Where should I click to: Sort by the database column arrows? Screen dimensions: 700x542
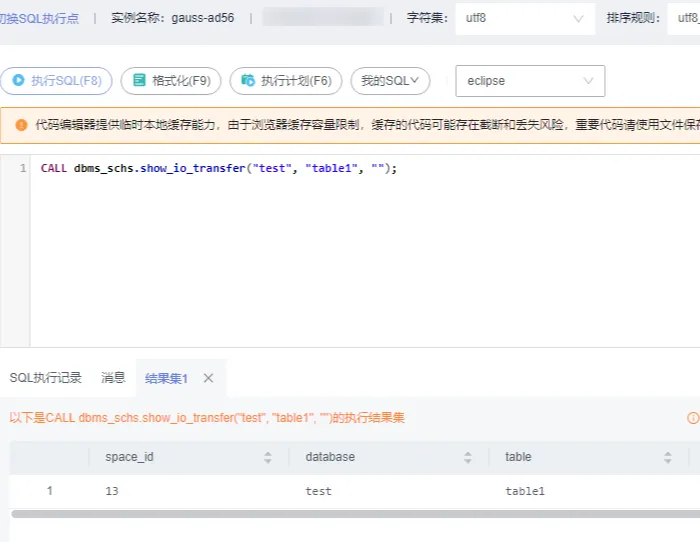point(467,457)
